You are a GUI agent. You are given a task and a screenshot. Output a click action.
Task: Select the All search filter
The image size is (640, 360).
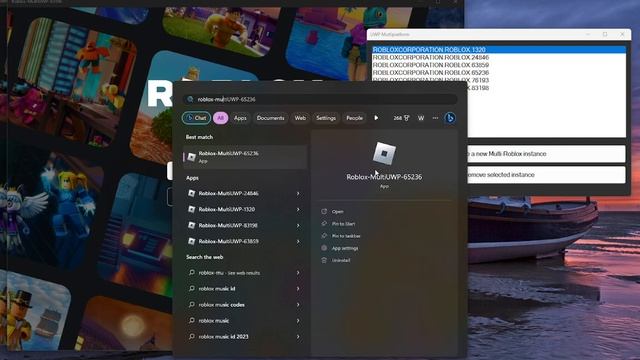click(x=220, y=118)
